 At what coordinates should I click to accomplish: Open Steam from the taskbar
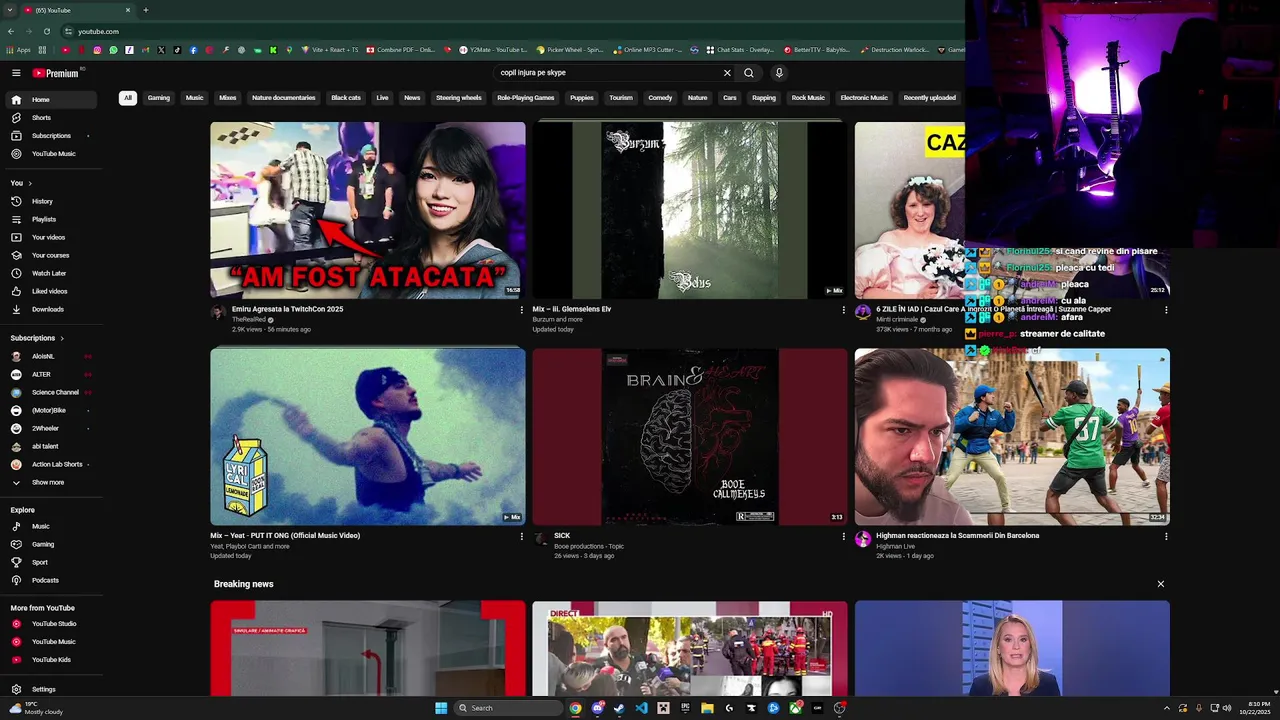619,708
